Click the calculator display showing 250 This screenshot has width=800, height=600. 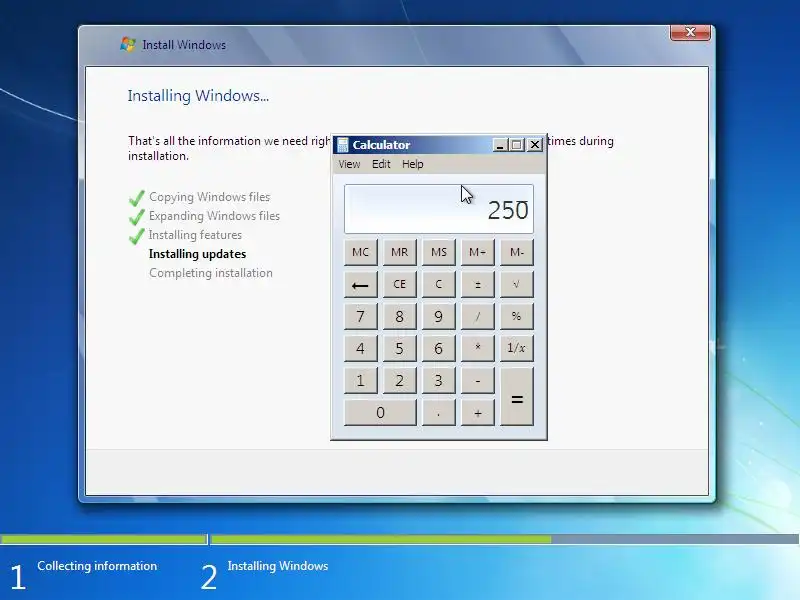[439, 209]
